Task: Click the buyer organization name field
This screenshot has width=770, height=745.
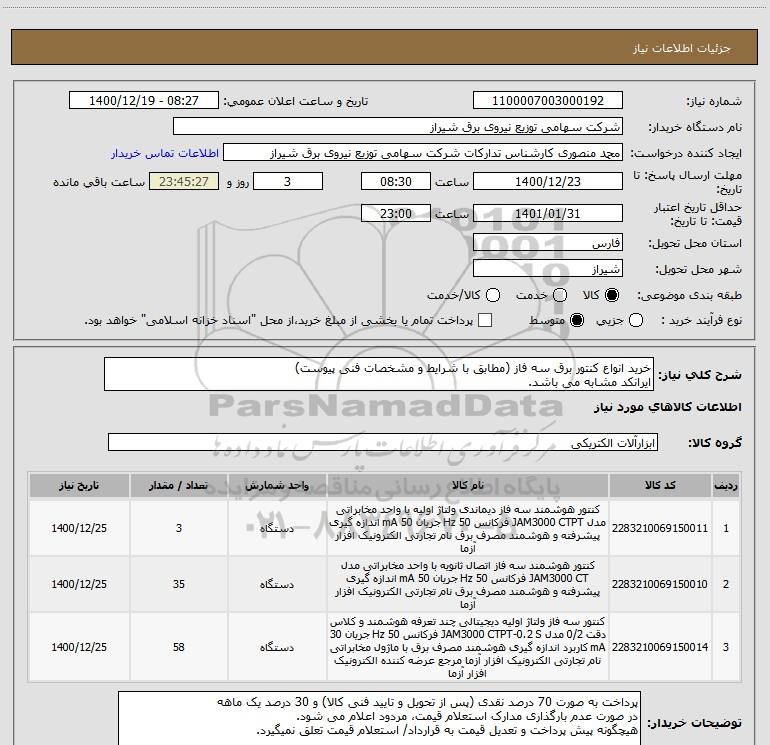Action: (x=398, y=127)
